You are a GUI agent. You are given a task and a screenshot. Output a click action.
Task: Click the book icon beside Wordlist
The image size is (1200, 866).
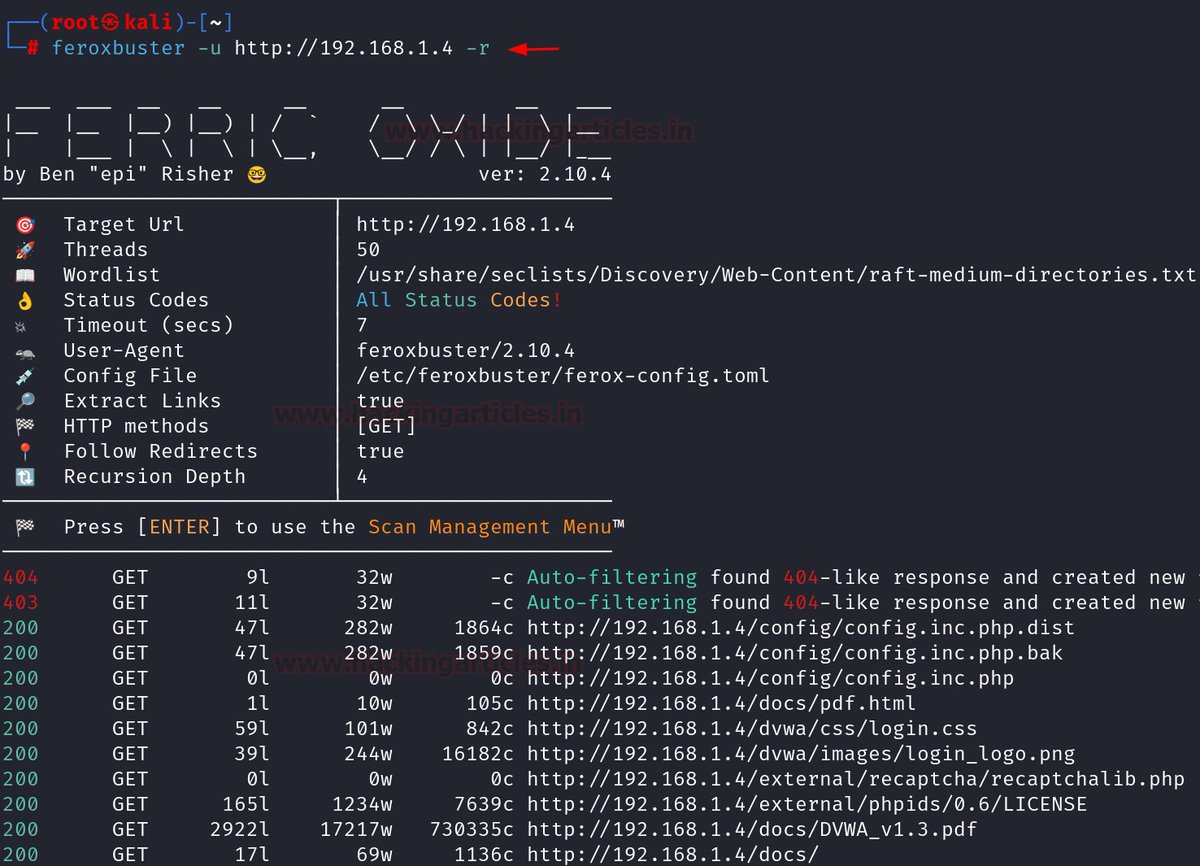pyautogui.click(x=25, y=274)
